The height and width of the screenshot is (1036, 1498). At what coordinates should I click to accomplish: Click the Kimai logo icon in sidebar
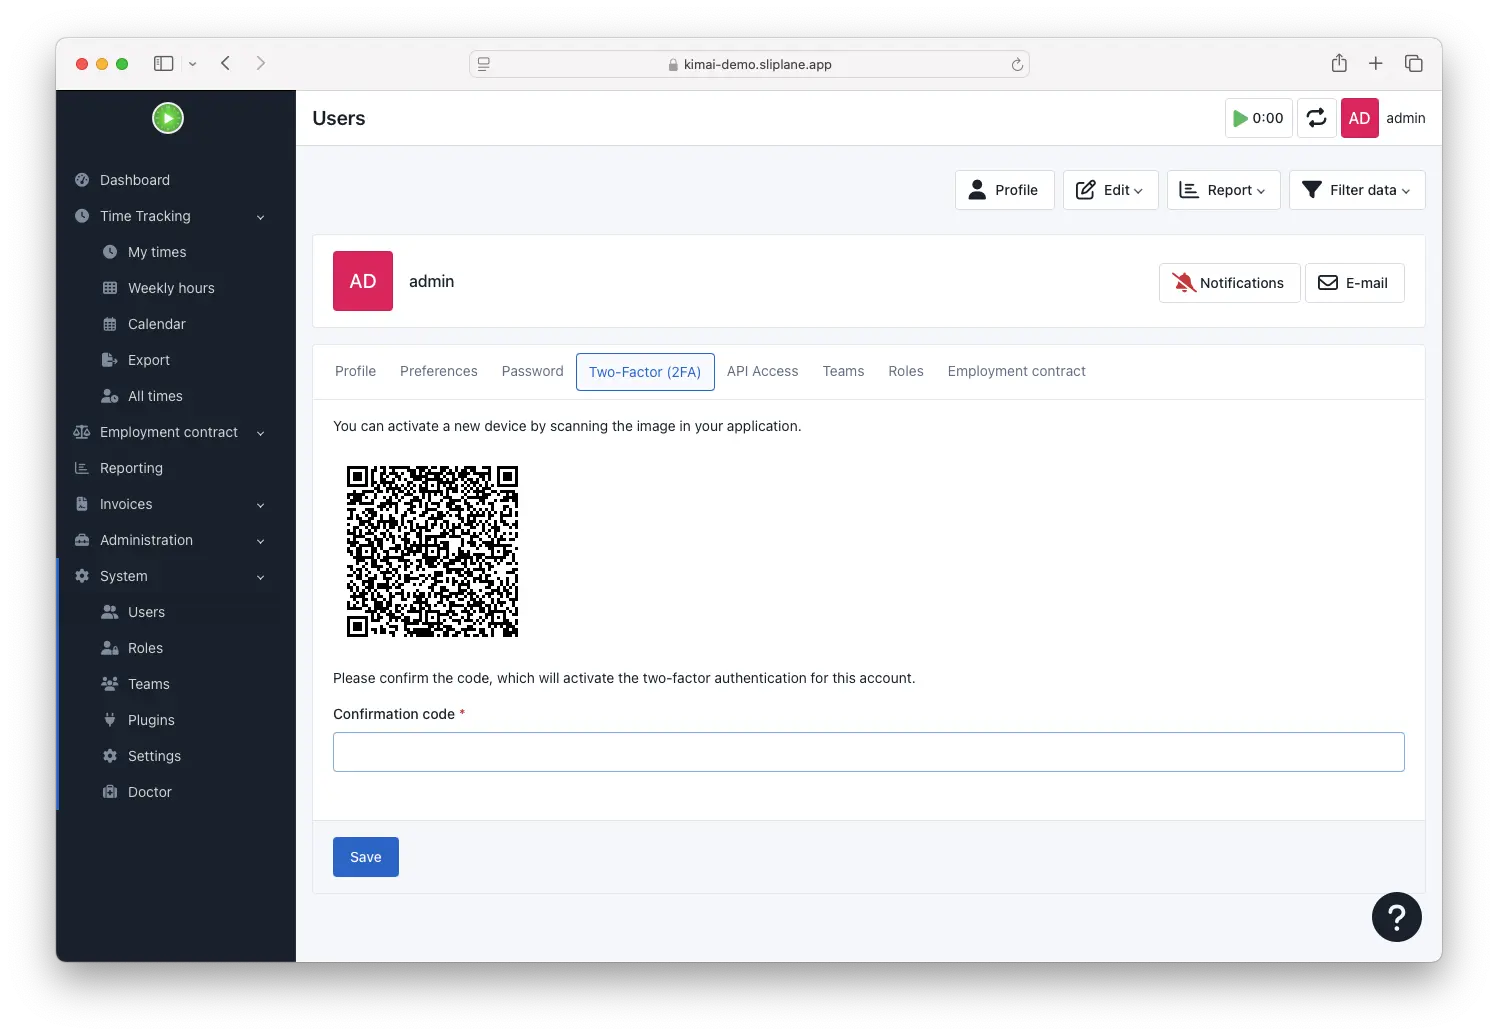click(168, 118)
